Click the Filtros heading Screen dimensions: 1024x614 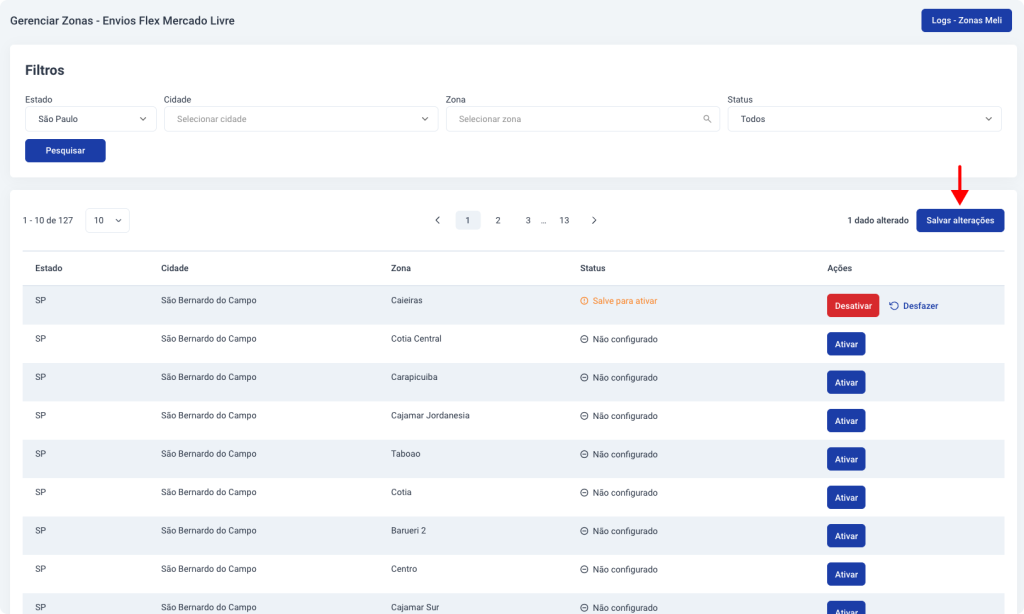[44, 70]
